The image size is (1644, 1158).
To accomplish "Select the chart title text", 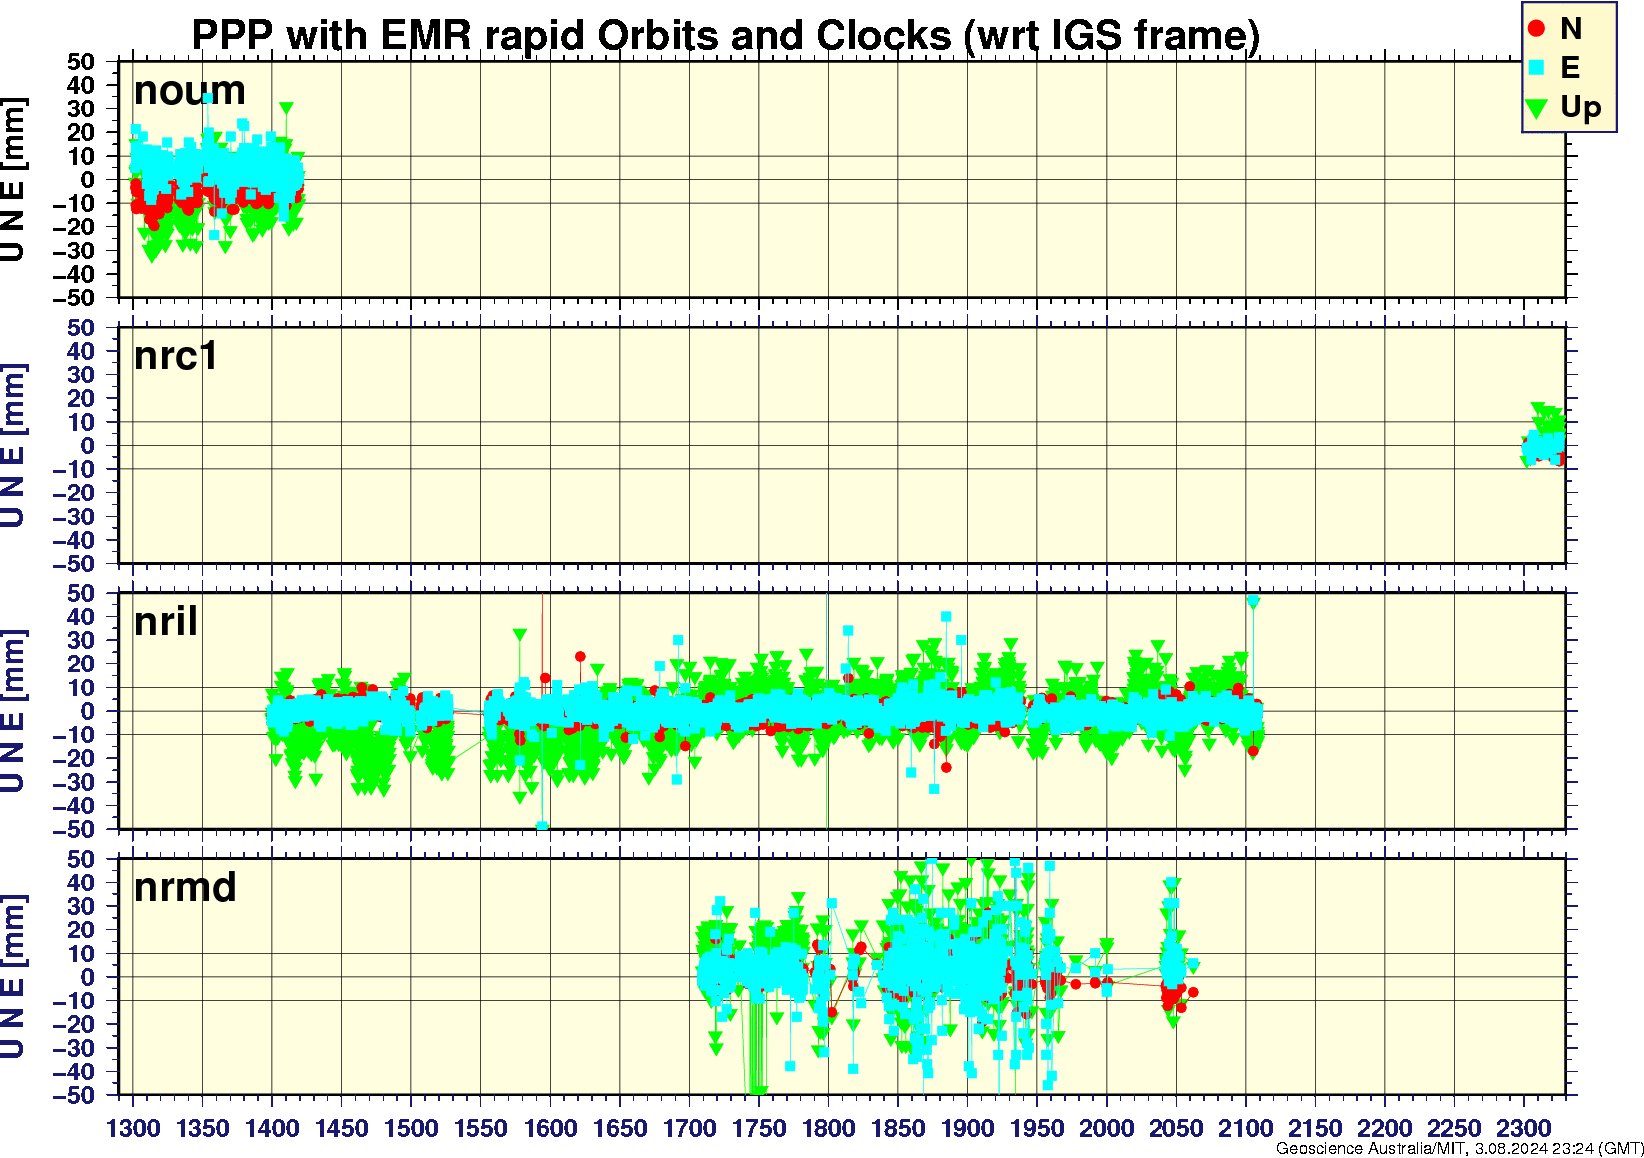I will click(725, 35).
